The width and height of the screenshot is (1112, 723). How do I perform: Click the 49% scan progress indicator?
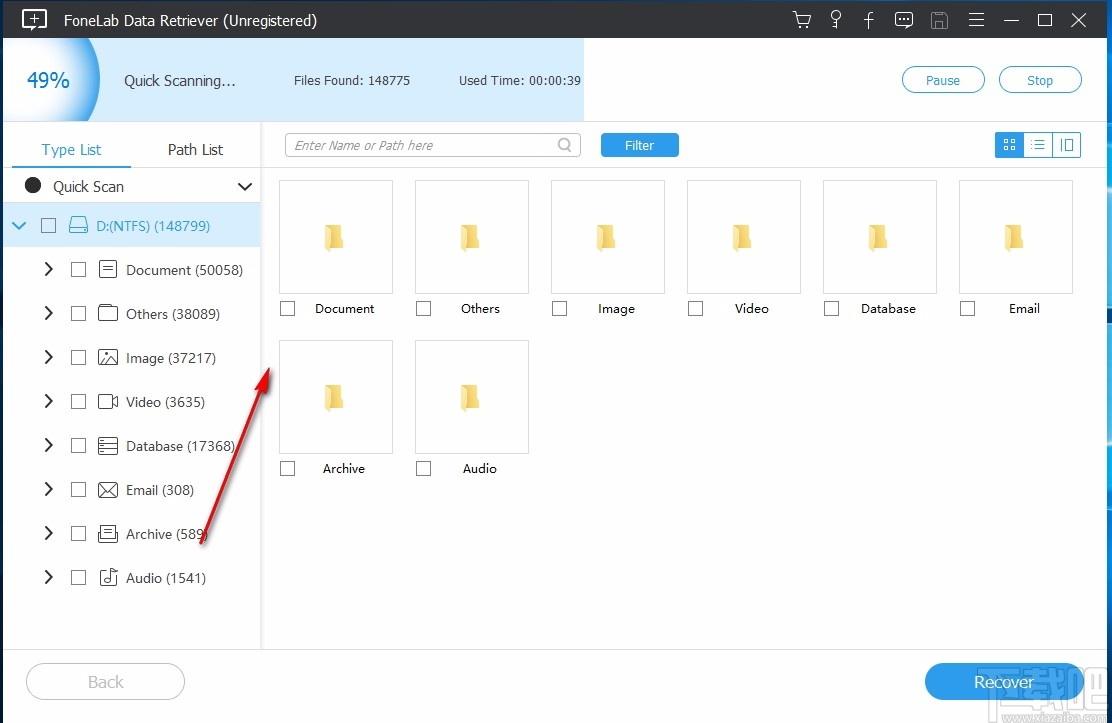[x=48, y=80]
